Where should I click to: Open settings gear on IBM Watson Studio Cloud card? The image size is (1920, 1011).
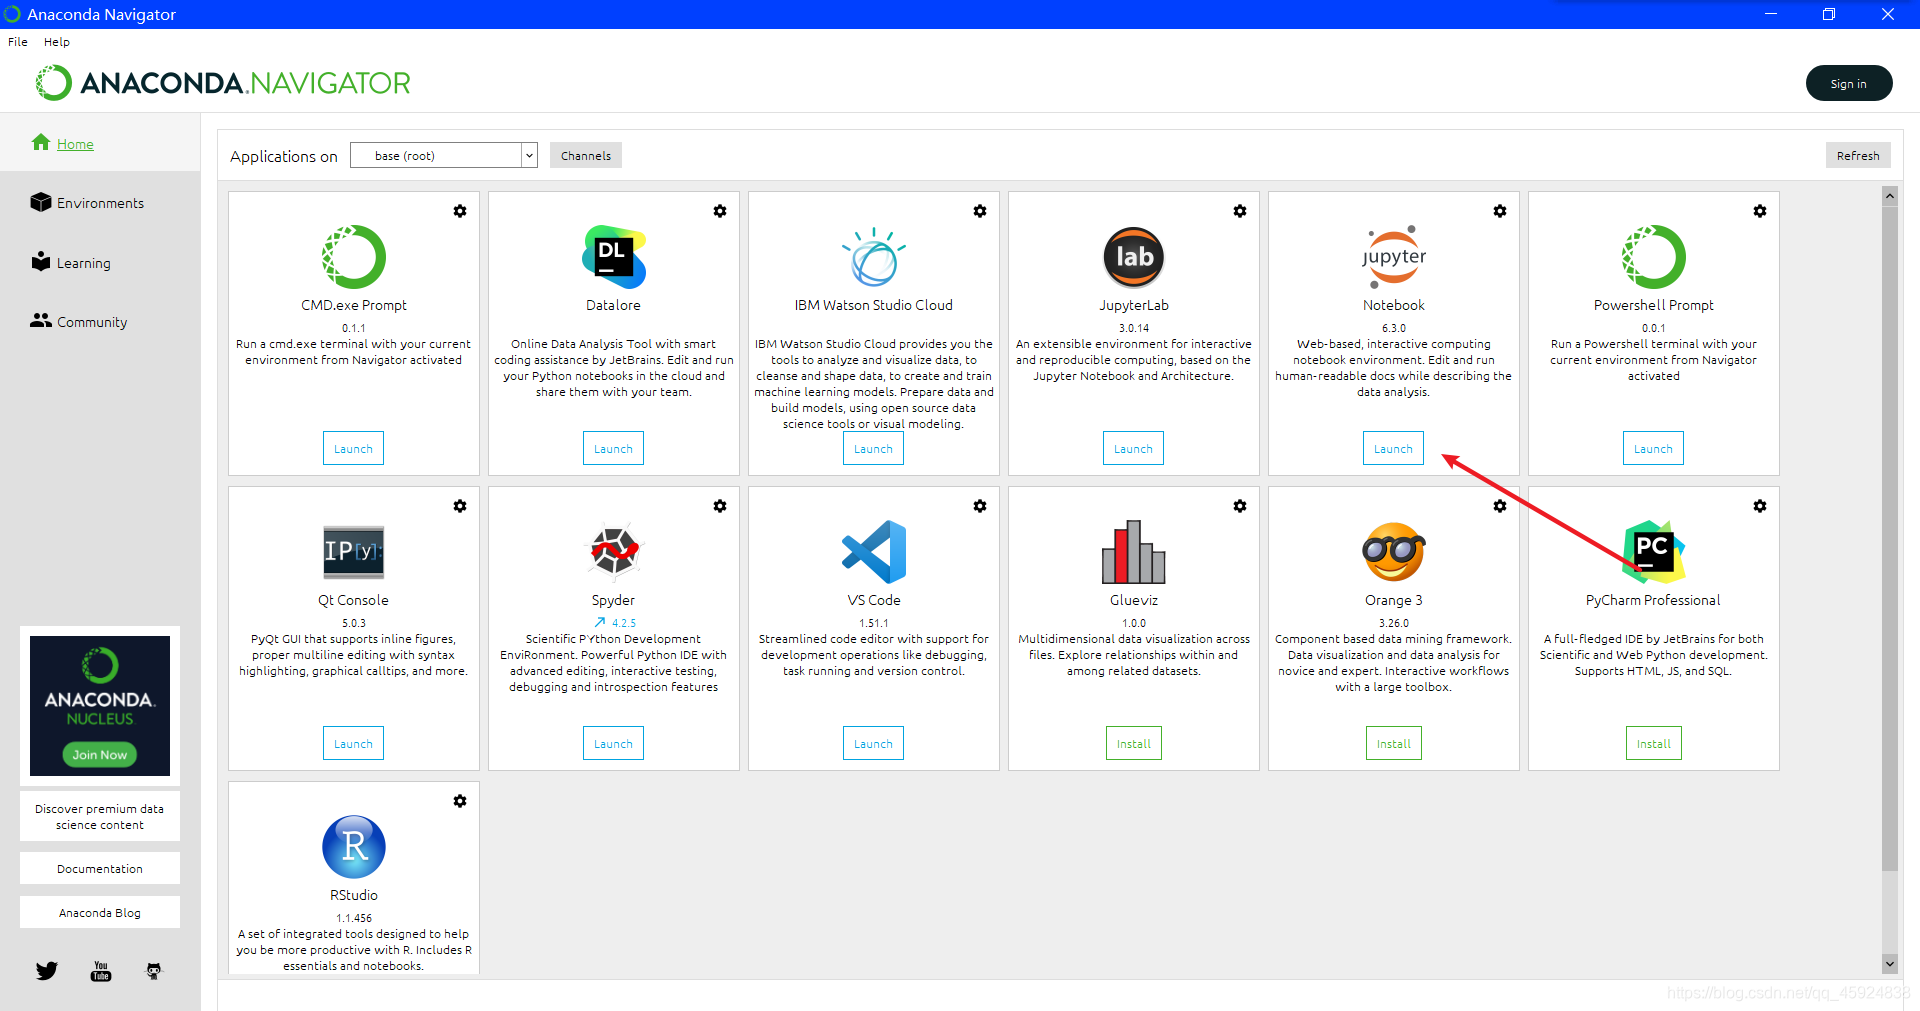coord(980,211)
